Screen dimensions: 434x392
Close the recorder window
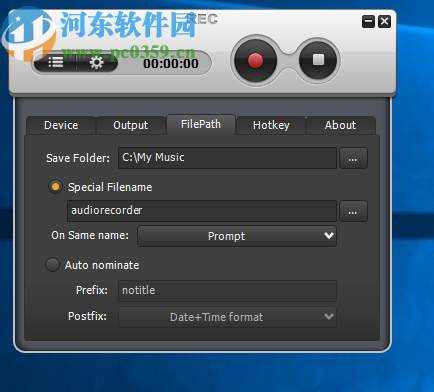(x=384, y=22)
